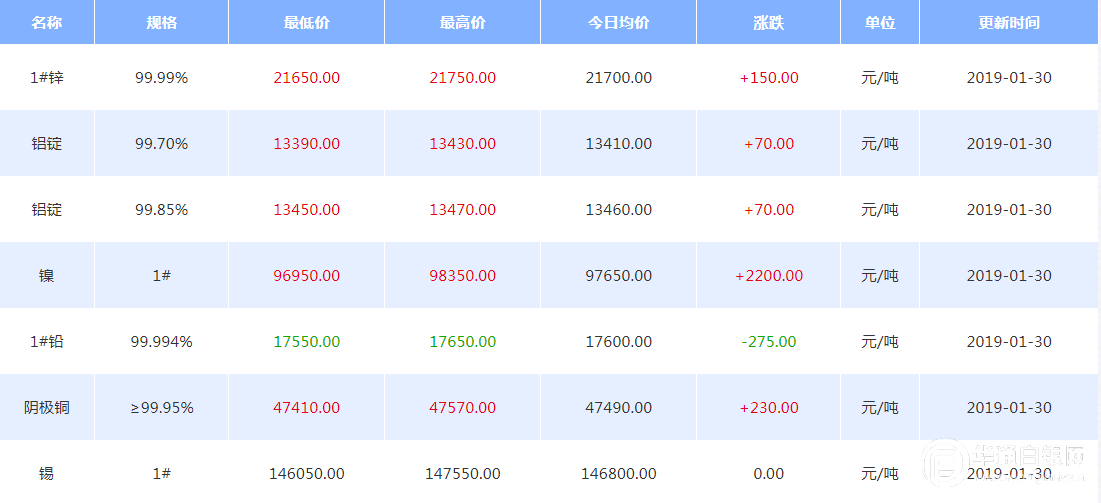
Task: Click the 单位 column header
Action: click(x=880, y=22)
